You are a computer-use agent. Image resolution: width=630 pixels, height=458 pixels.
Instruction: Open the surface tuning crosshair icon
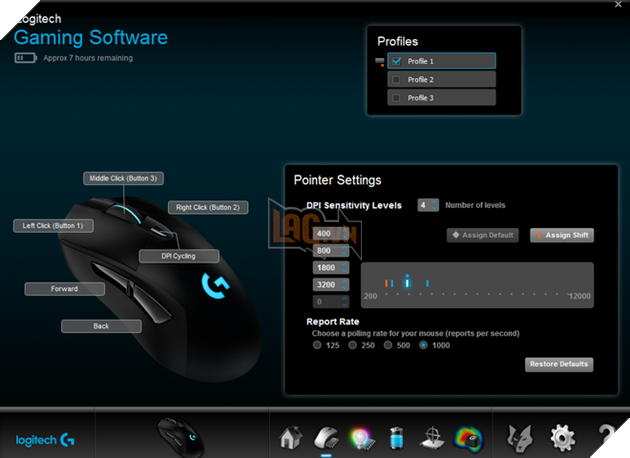[432, 438]
